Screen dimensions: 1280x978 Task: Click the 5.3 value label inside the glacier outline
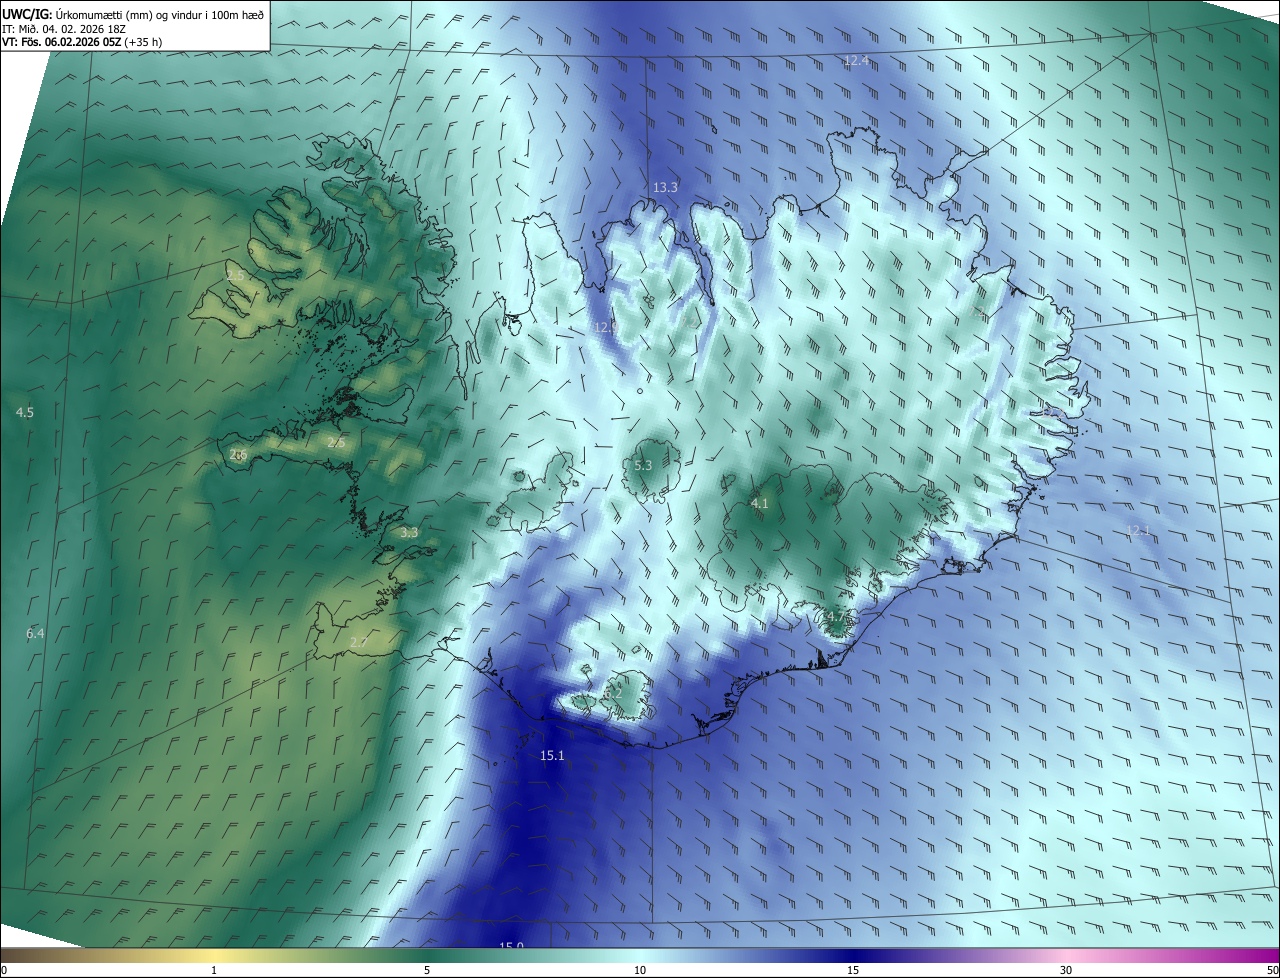pyautogui.click(x=643, y=466)
